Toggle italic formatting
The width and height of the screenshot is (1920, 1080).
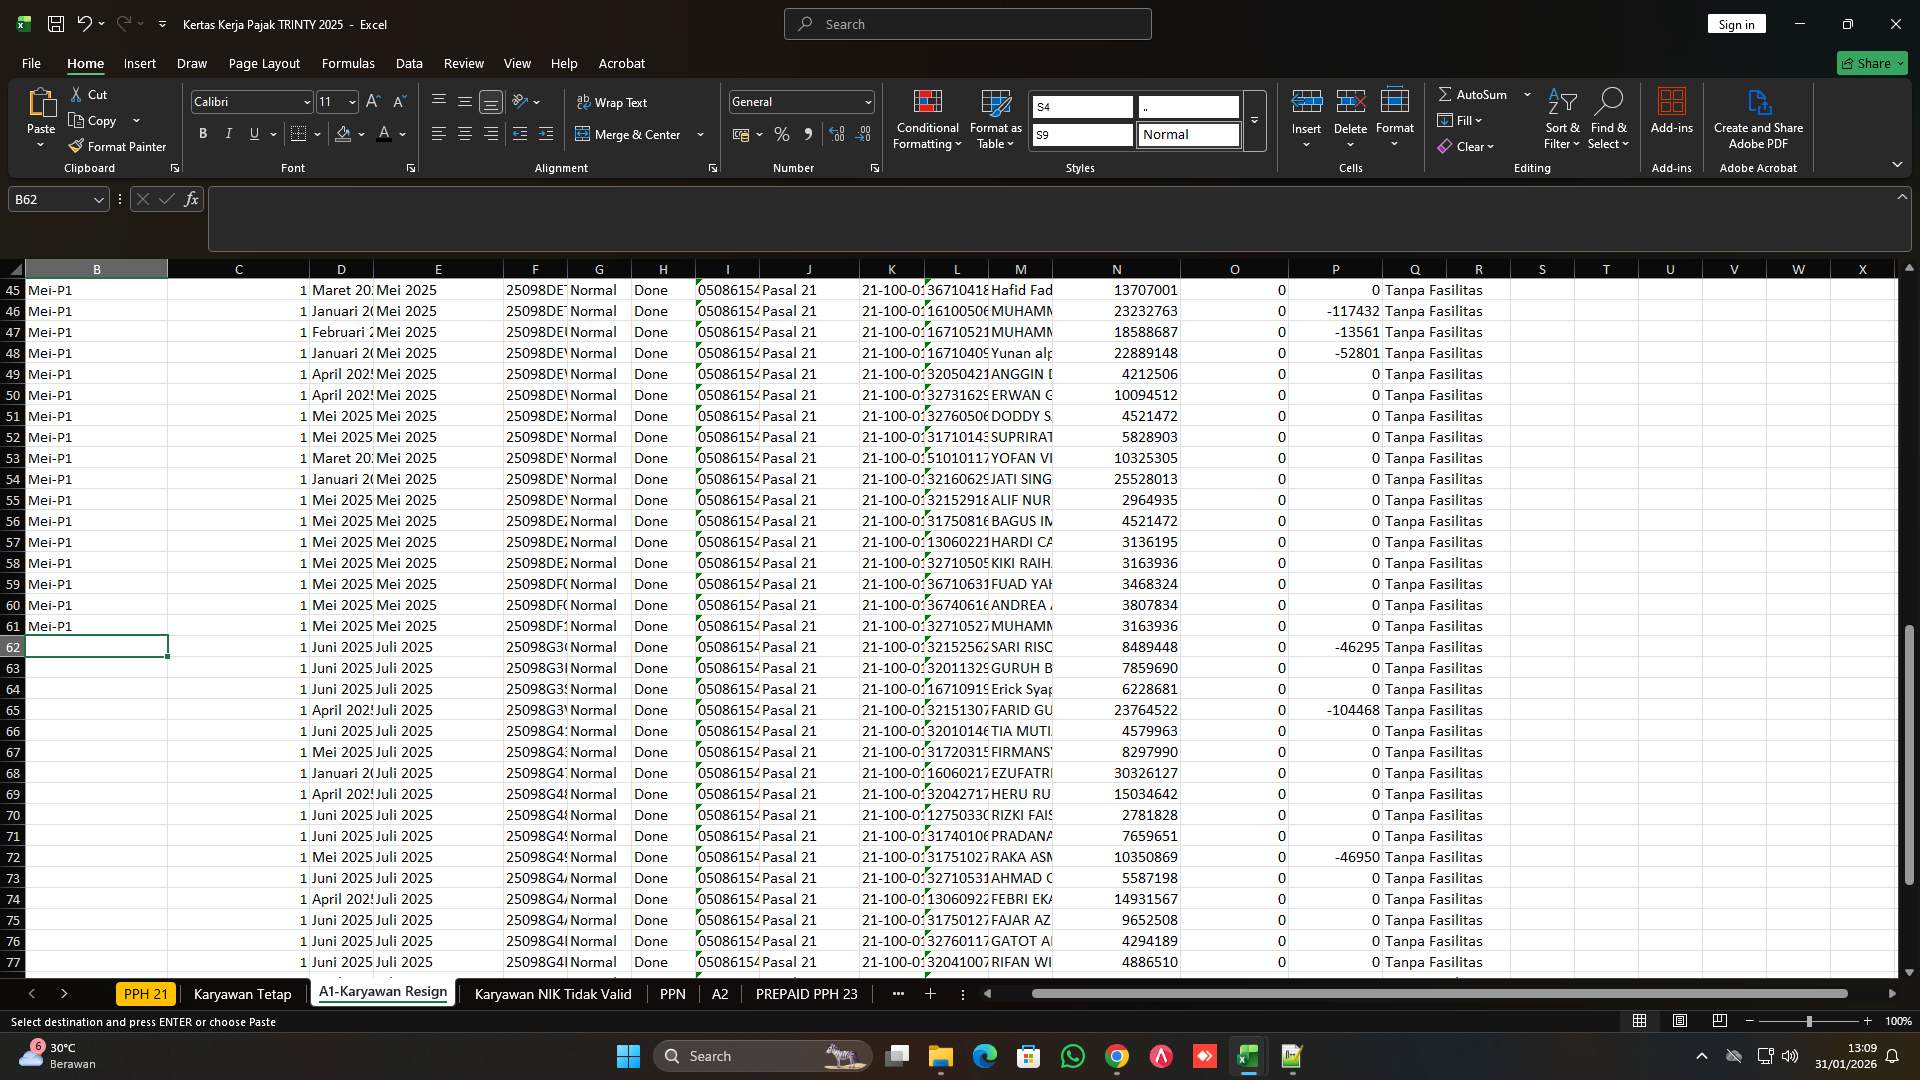point(228,133)
